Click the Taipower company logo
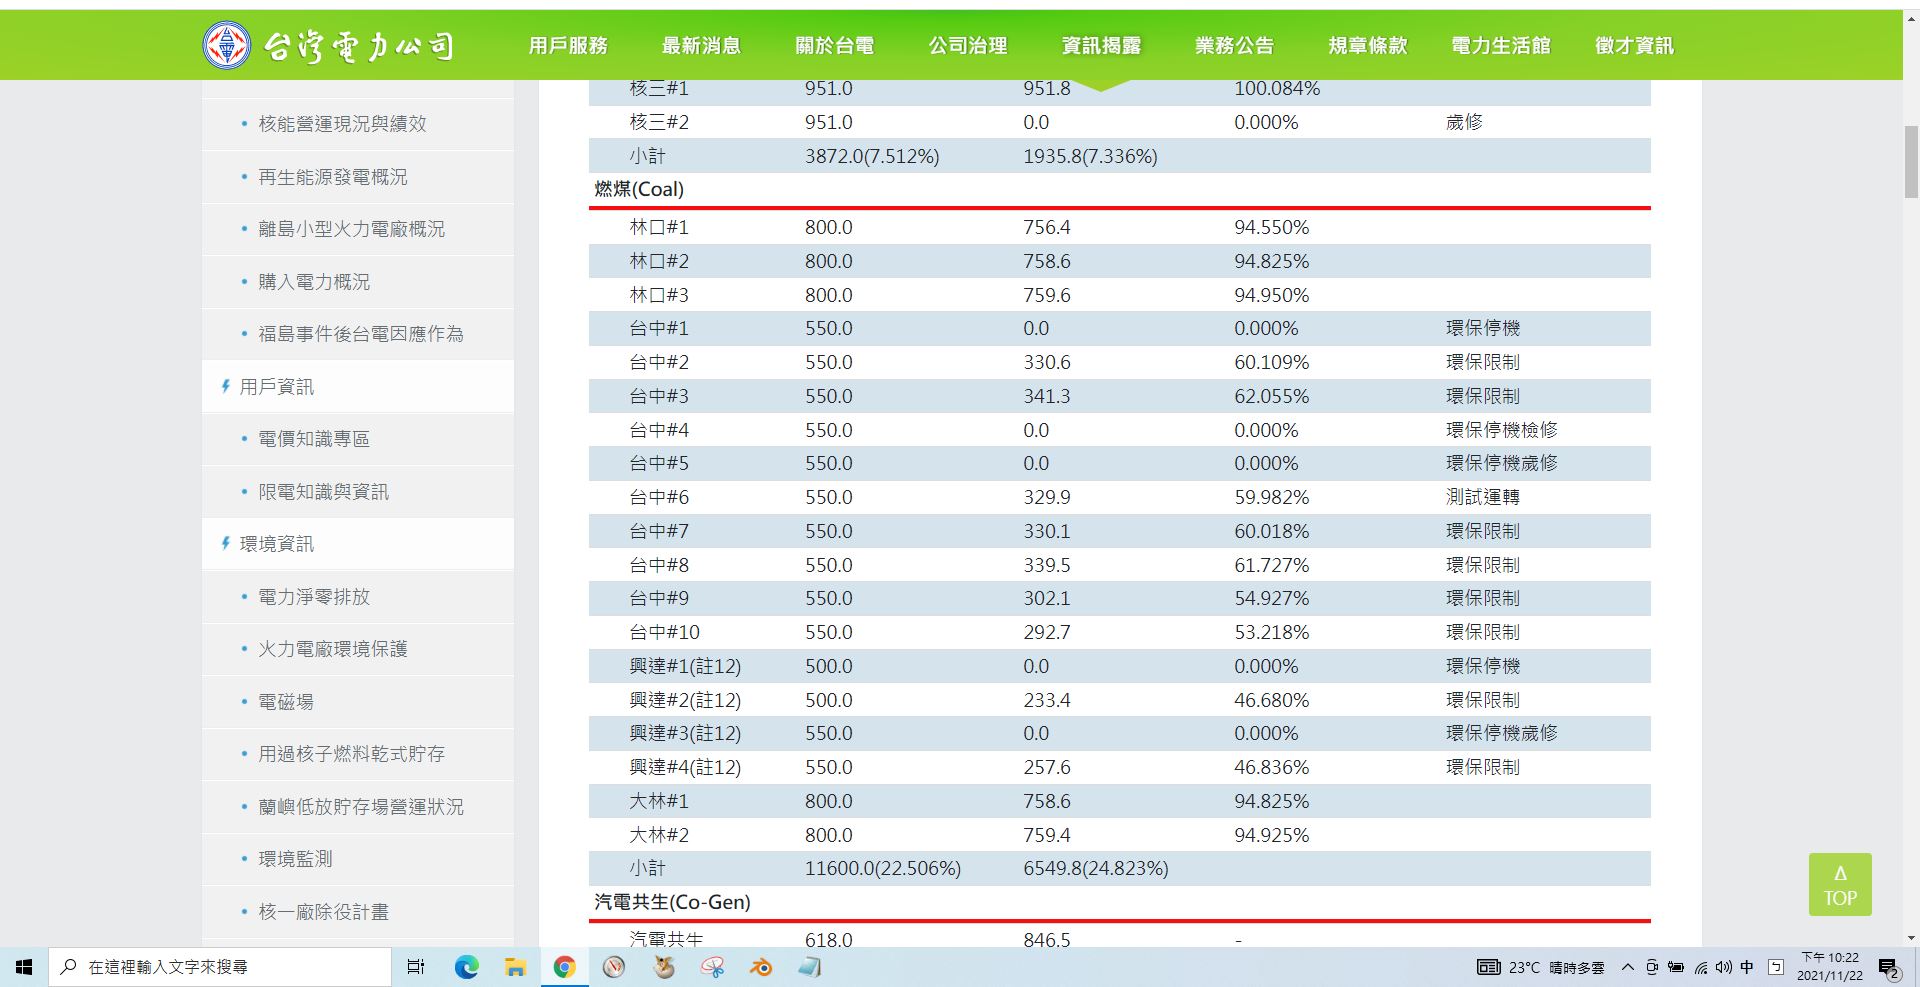The height and width of the screenshot is (987, 1920). pyautogui.click(x=328, y=45)
